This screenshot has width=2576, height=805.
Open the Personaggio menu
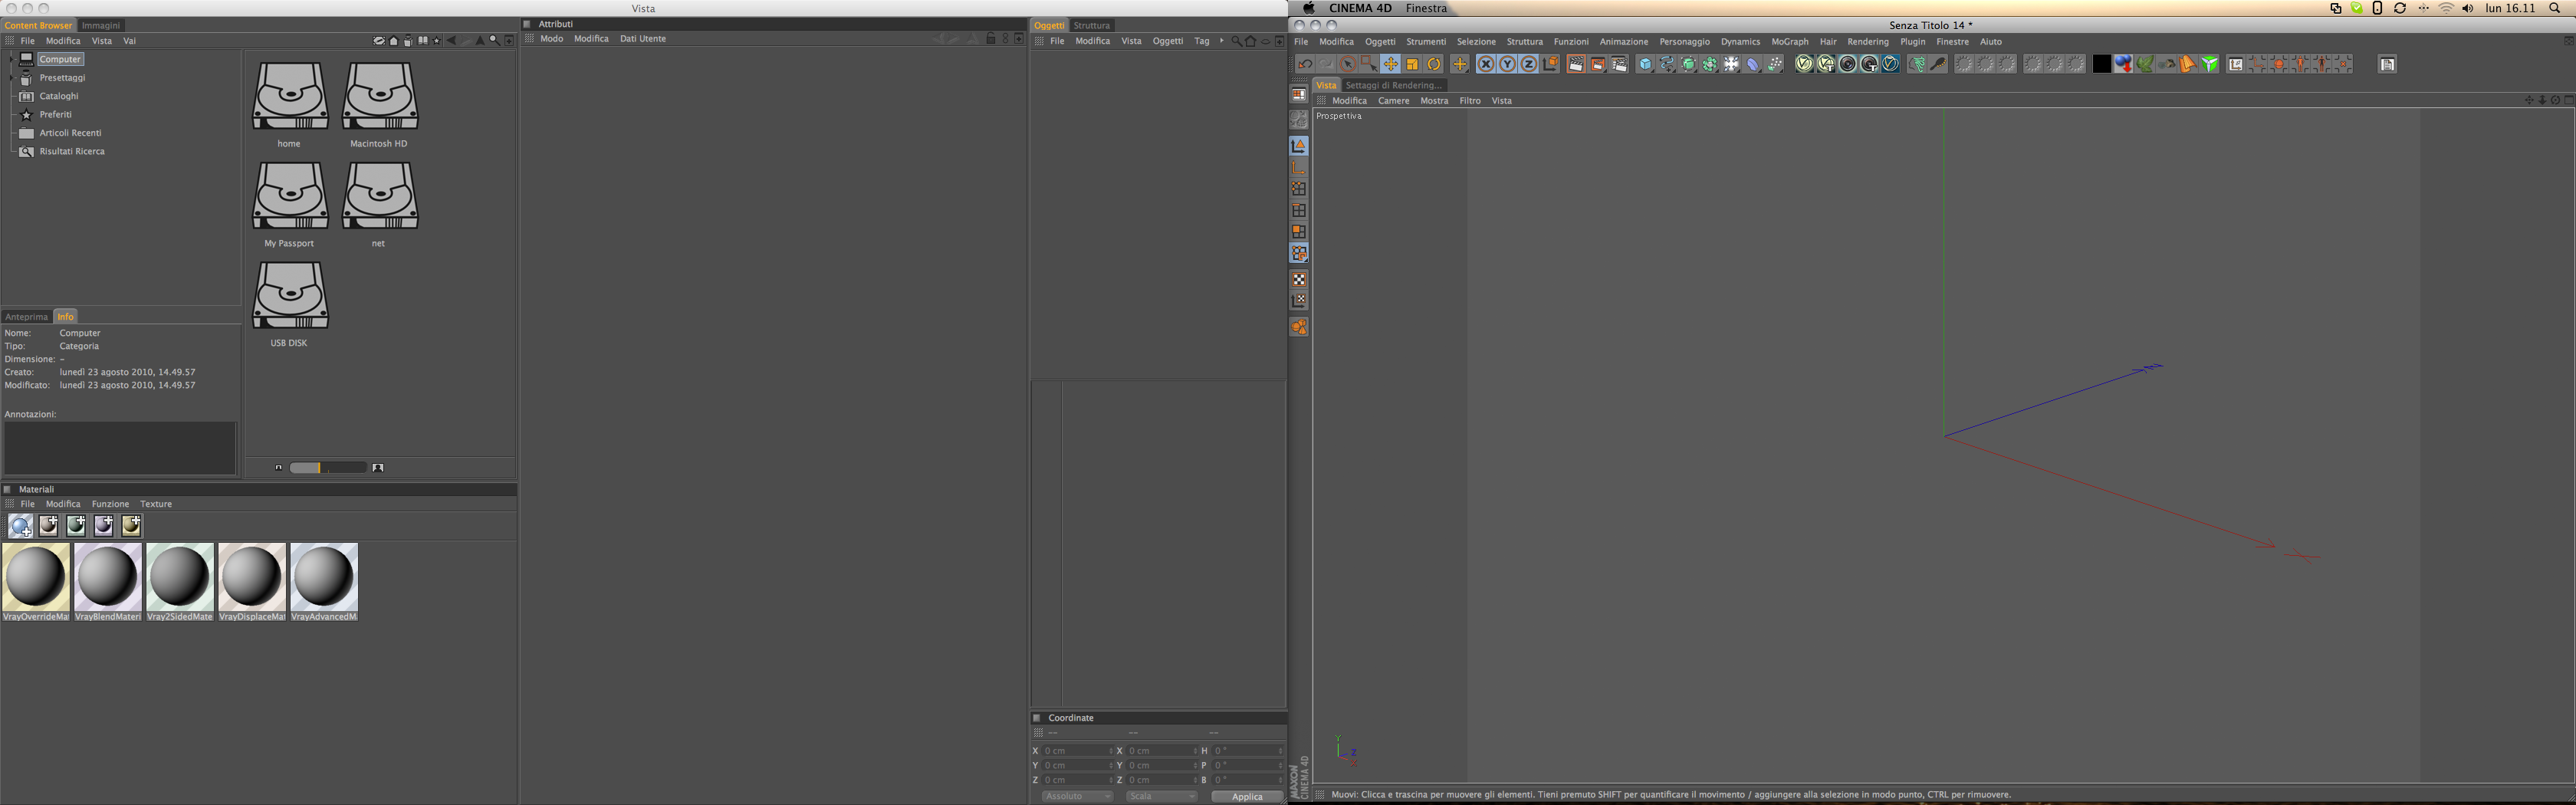1685,42
